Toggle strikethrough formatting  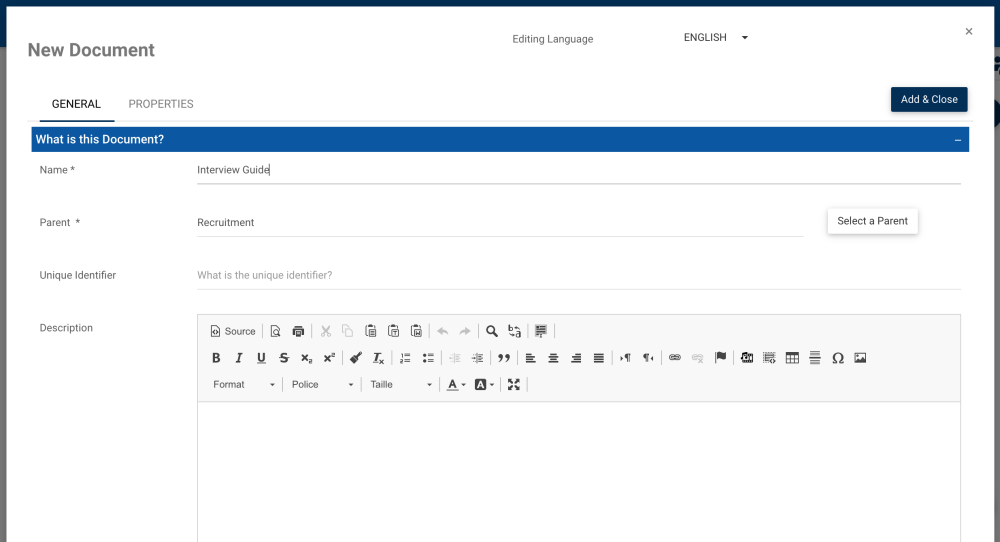click(284, 358)
